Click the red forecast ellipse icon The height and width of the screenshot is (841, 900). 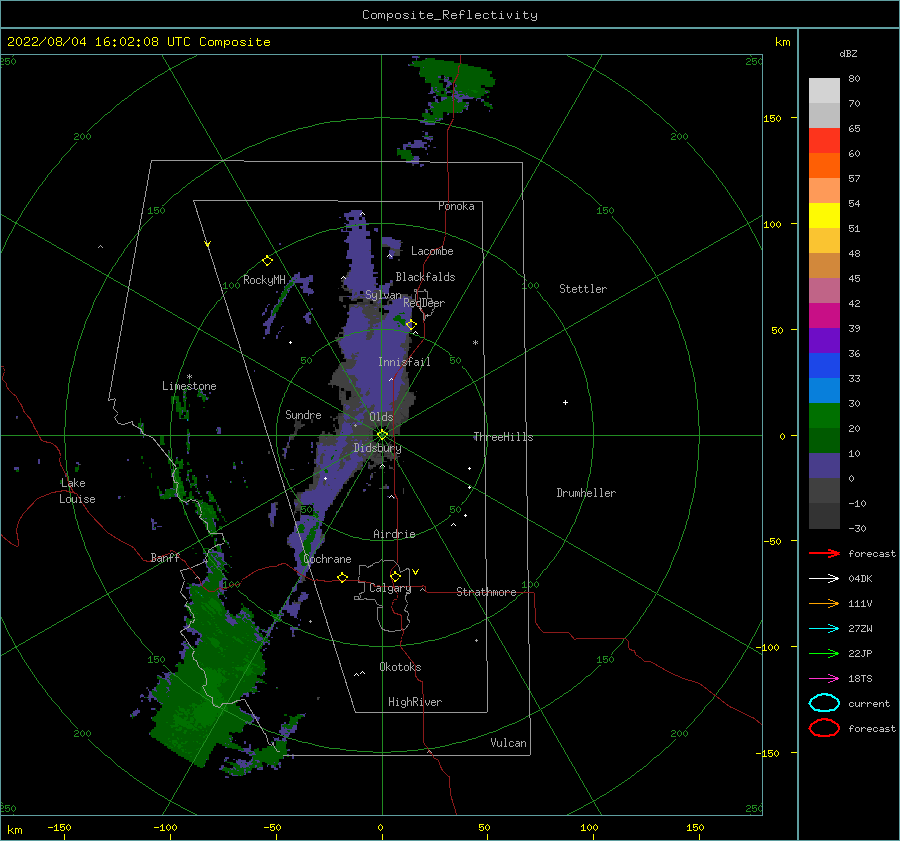(x=824, y=728)
